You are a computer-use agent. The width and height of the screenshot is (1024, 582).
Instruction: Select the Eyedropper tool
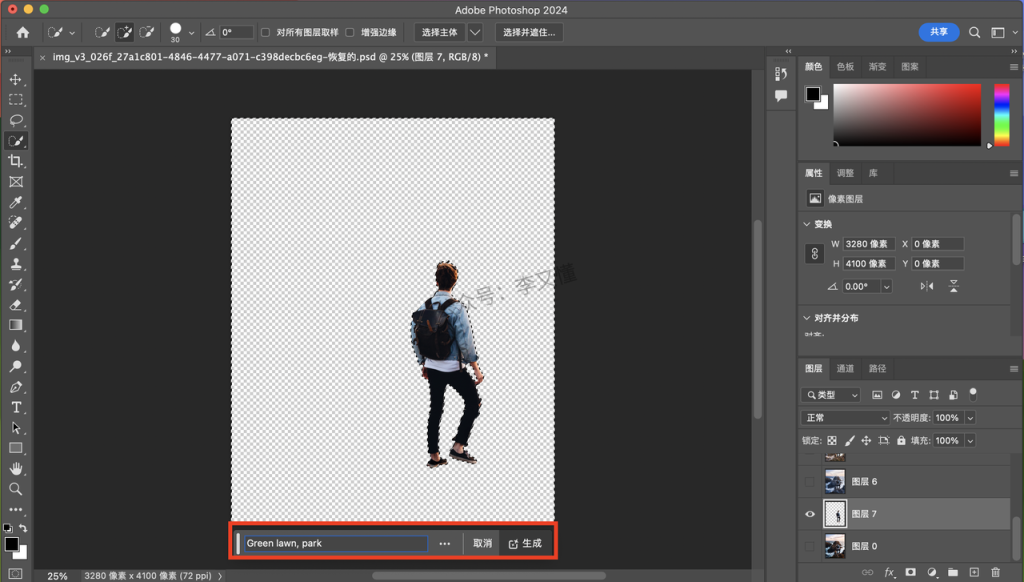click(16, 202)
